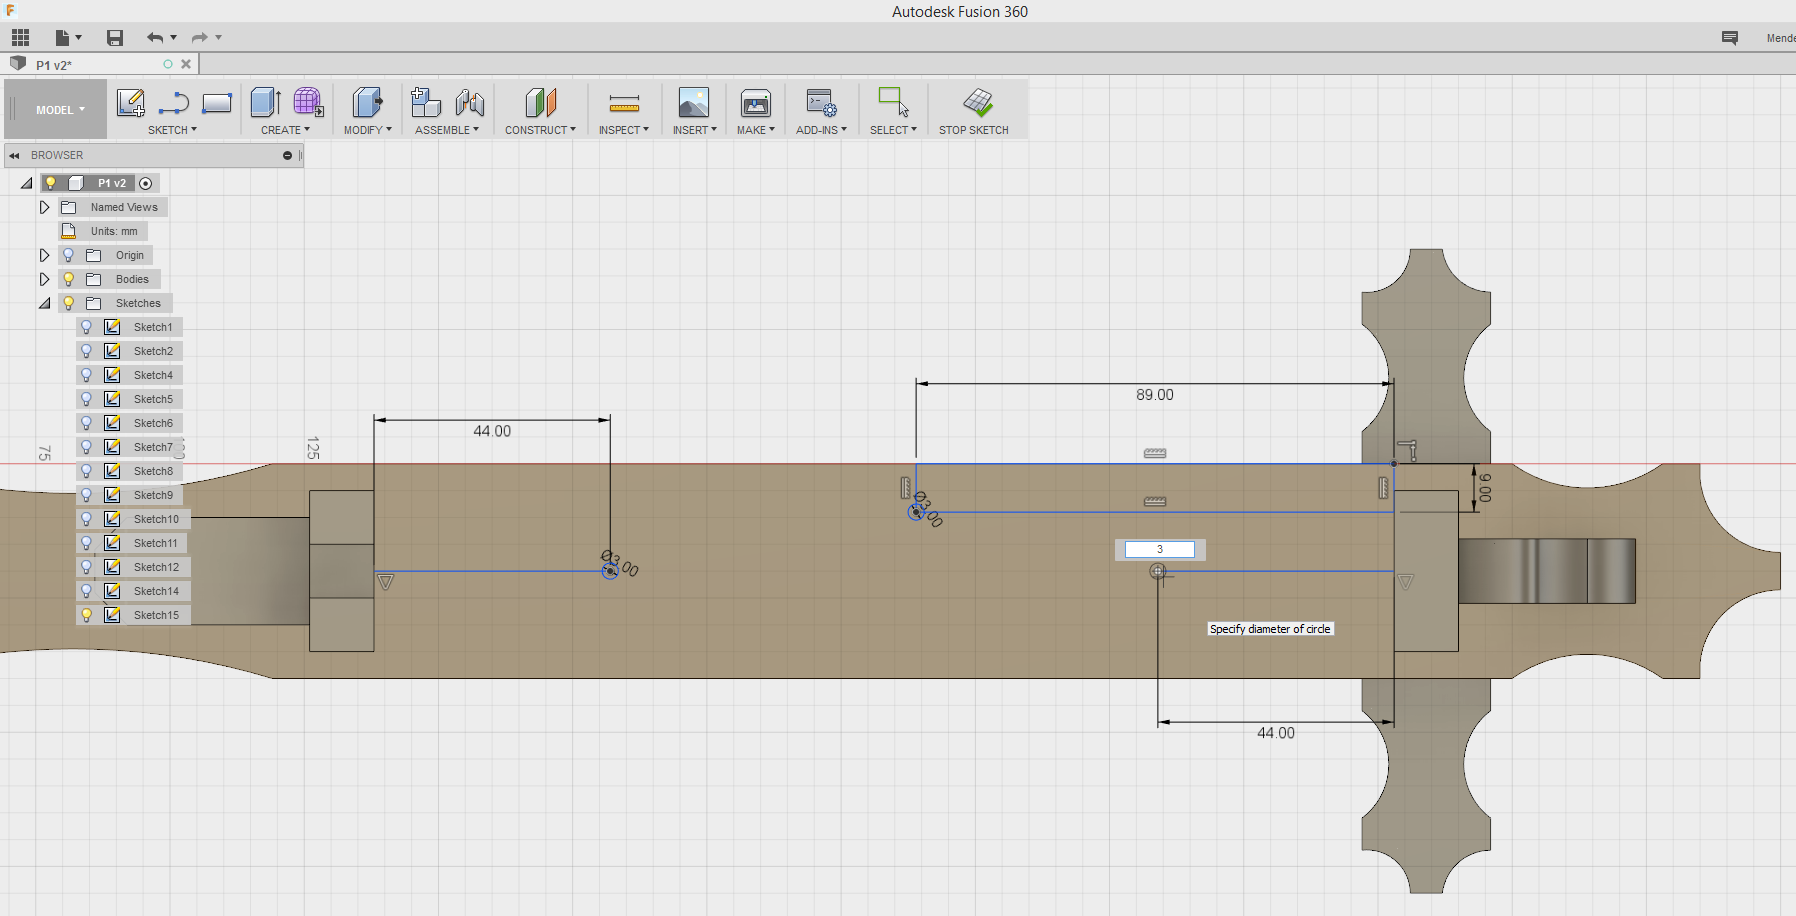Toggle visibility bulb of Sketch6
This screenshot has width=1796, height=916.
[87, 423]
